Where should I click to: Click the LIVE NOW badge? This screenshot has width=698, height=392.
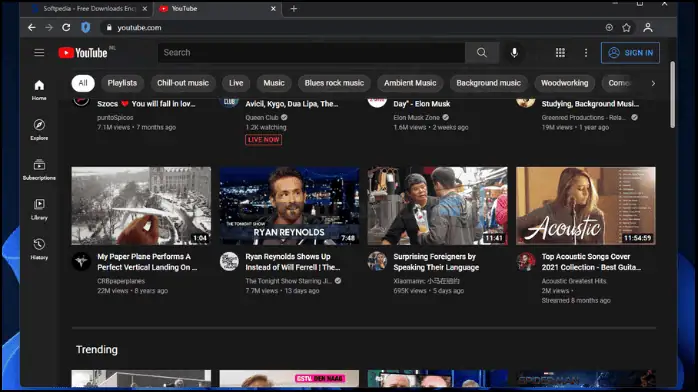[264, 140]
